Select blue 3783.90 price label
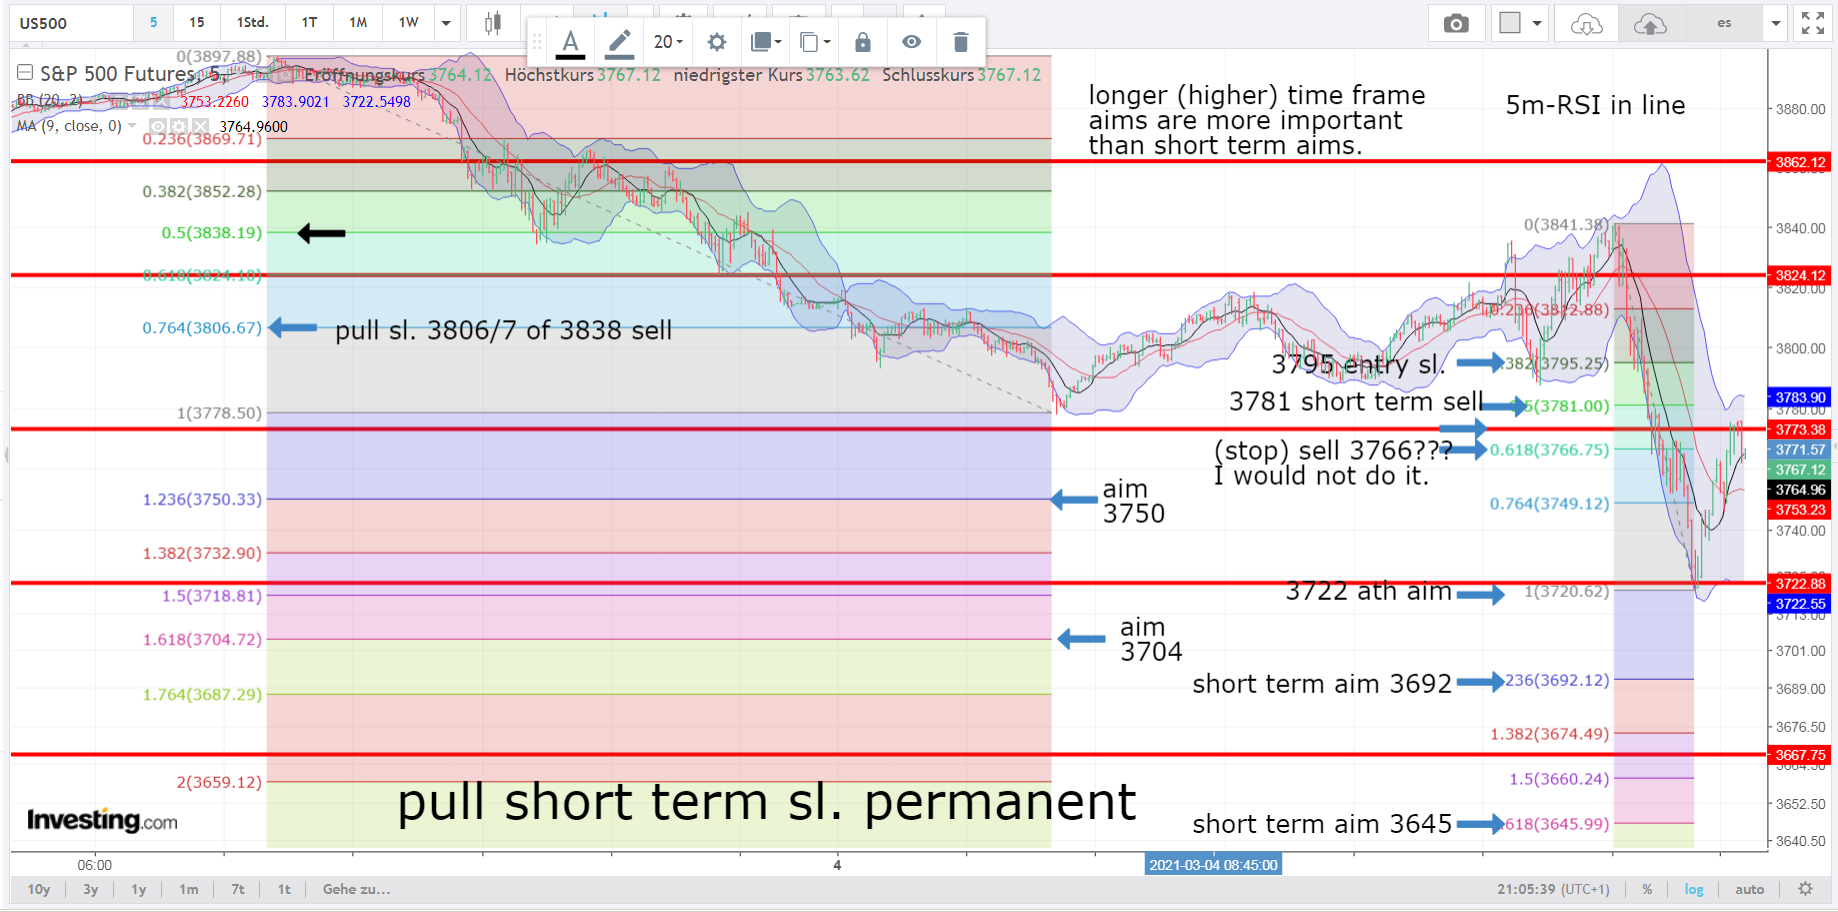This screenshot has width=1838, height=912. point(1800,398)
